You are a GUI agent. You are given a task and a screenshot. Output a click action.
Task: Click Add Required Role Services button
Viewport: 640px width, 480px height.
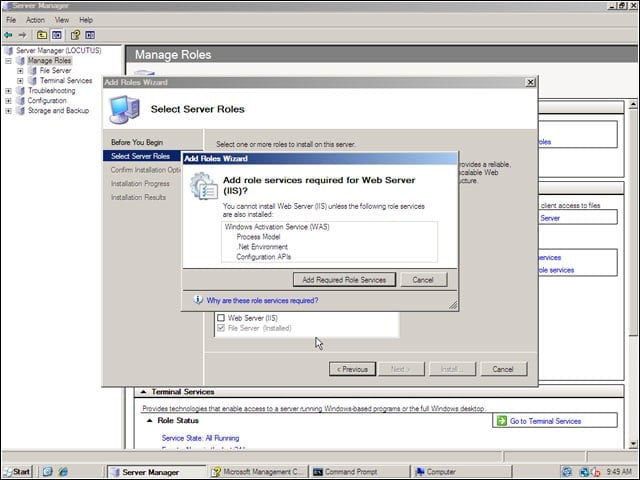tap(344, 280)
